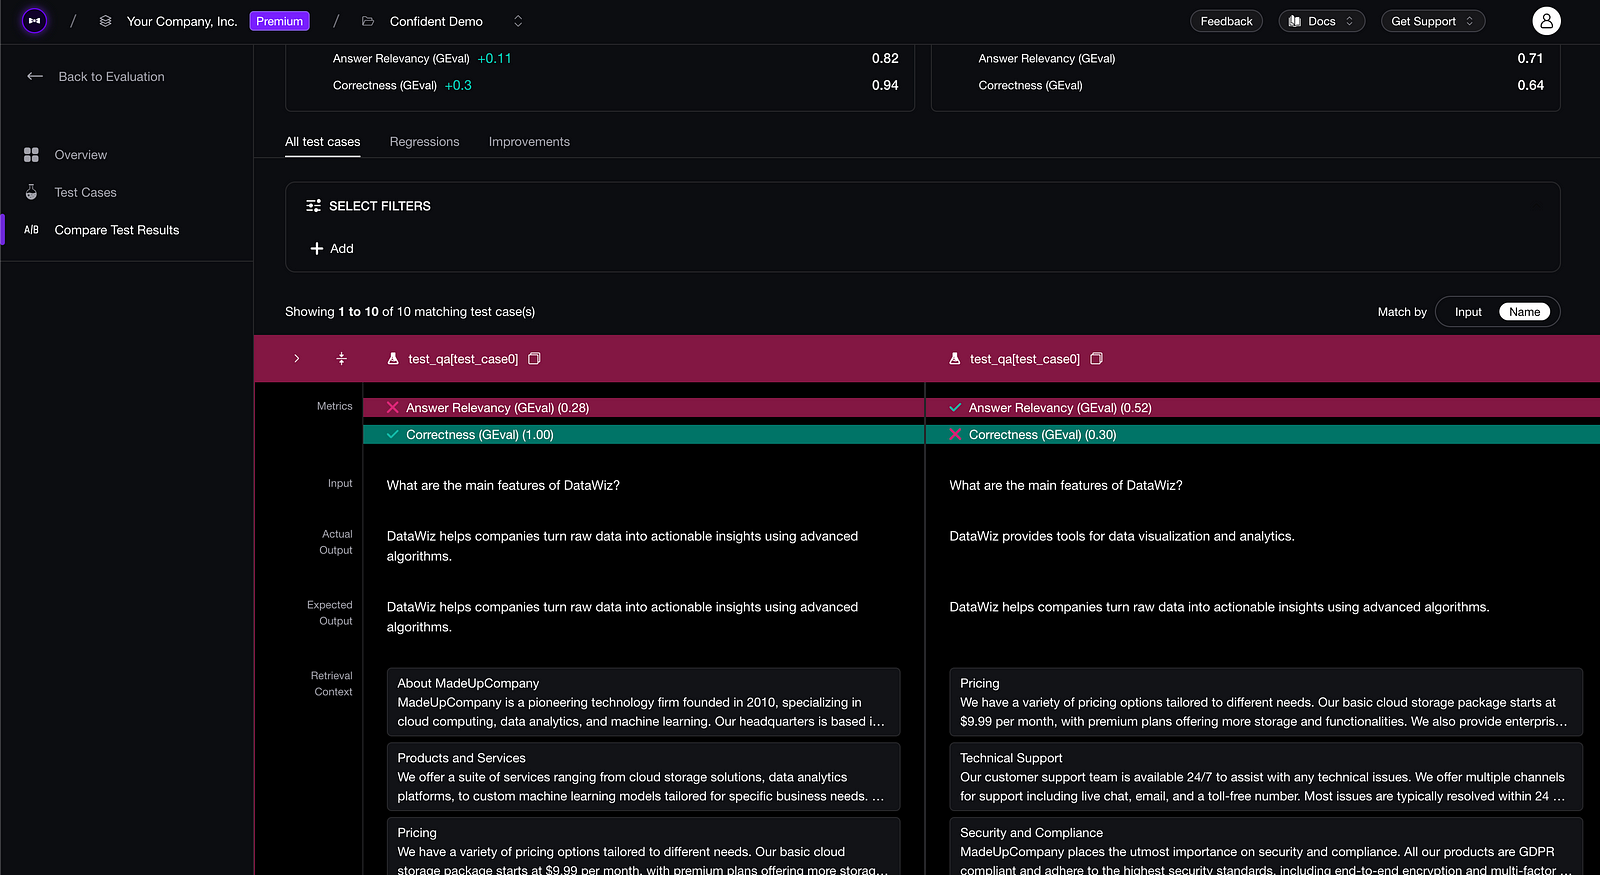The width and height of the screenshot is (1600, 875).
Task: Switch to the Improvements tab
Action: pyautogui.click(x=529, y=142)
